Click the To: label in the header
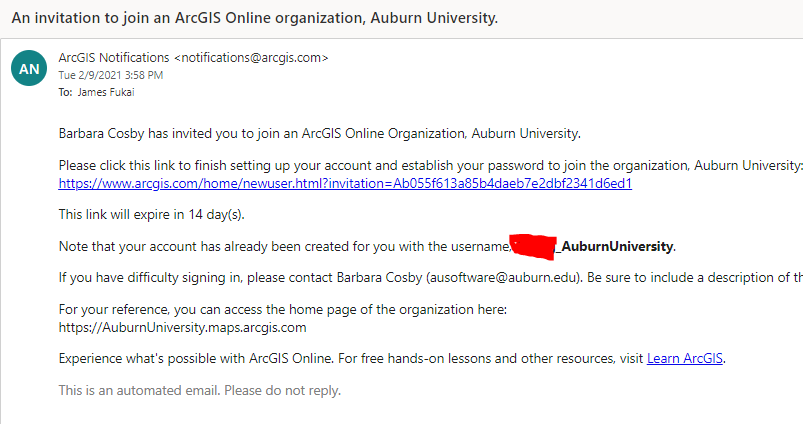The height and width of the screenshot is (424, 803). pos(65,92)
